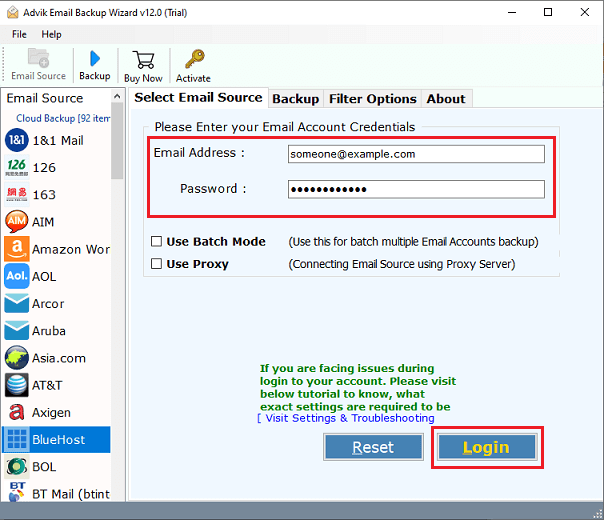Click the Reset button
604x520 pixels.
(x=373, y=448)
